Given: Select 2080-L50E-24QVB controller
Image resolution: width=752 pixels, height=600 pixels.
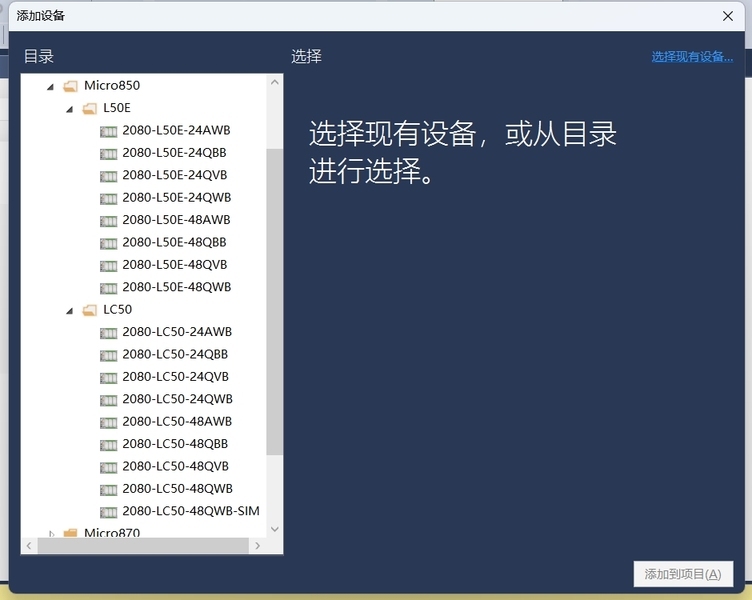Looking at the screenshot, I should pyautogui.click(x=175, y=175).
